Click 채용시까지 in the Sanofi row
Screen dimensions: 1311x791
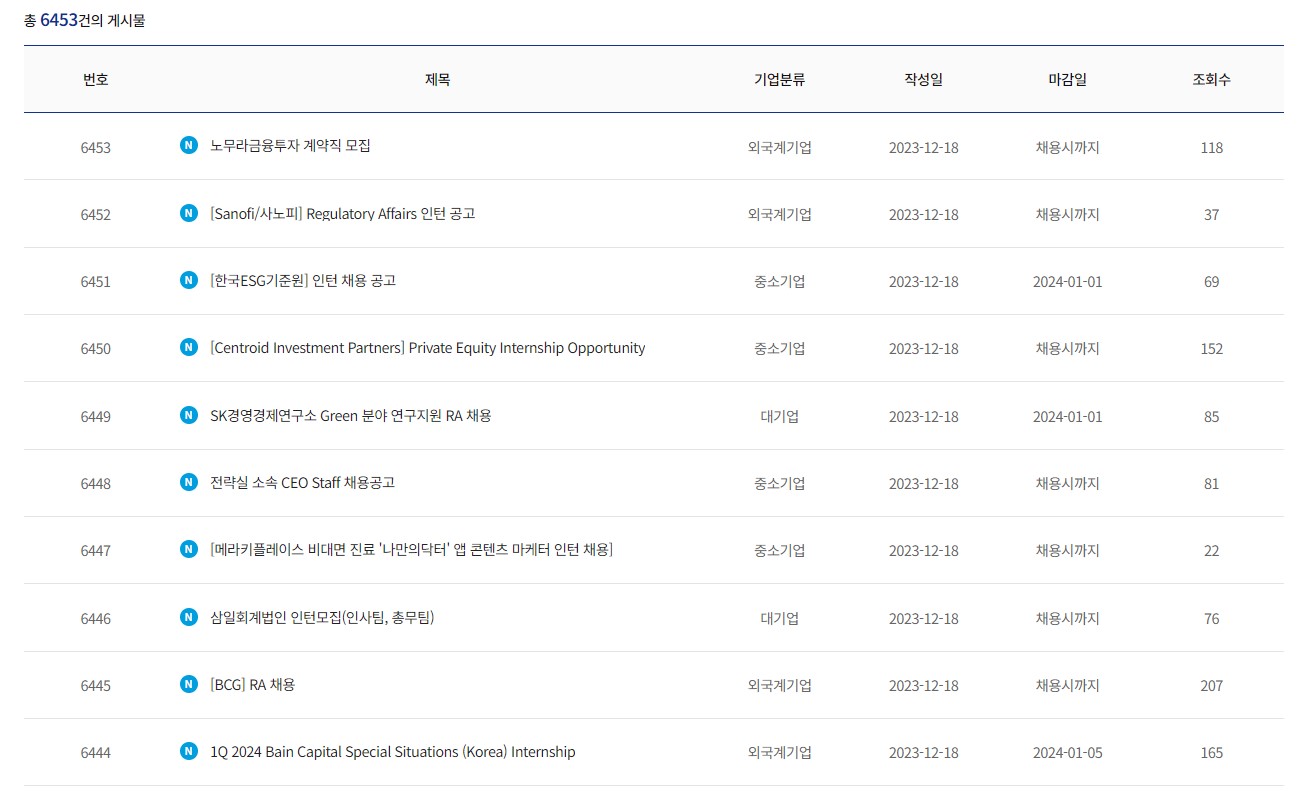pyautogui.click(x=1067, y=215)
